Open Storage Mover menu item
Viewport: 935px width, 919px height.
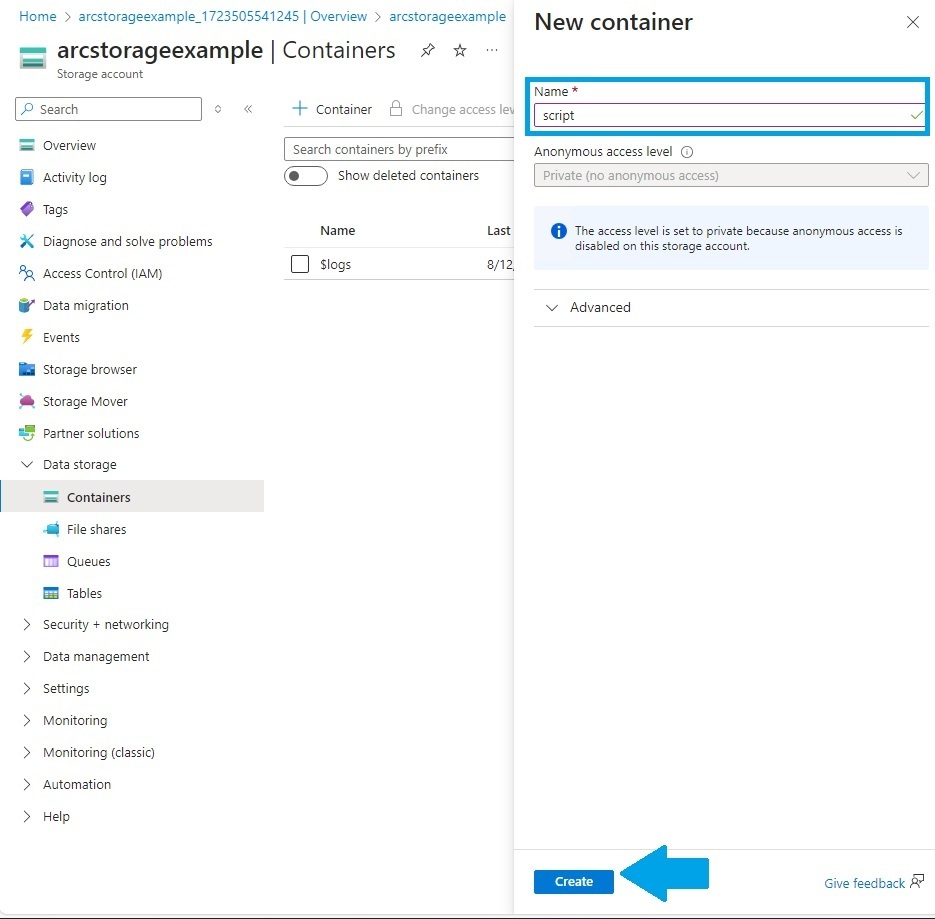point(85,401)
